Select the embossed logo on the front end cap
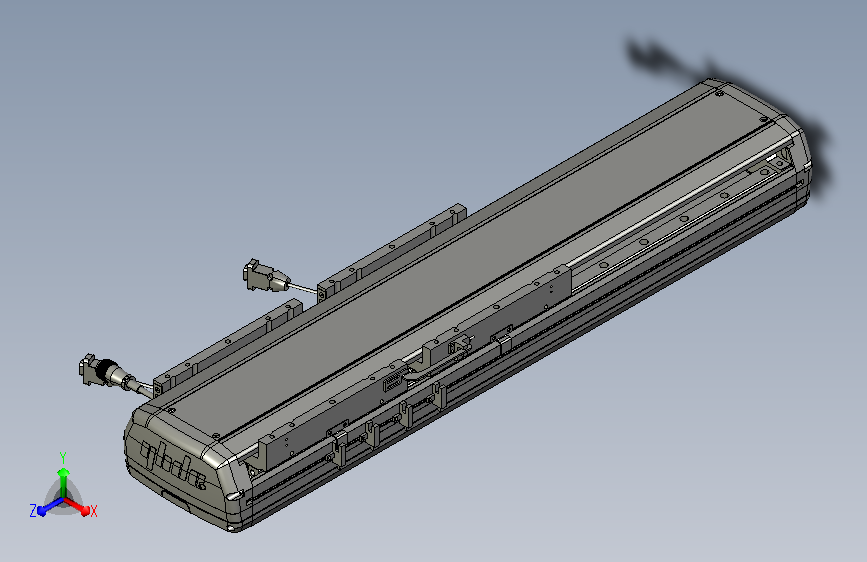 pos(173,465)
